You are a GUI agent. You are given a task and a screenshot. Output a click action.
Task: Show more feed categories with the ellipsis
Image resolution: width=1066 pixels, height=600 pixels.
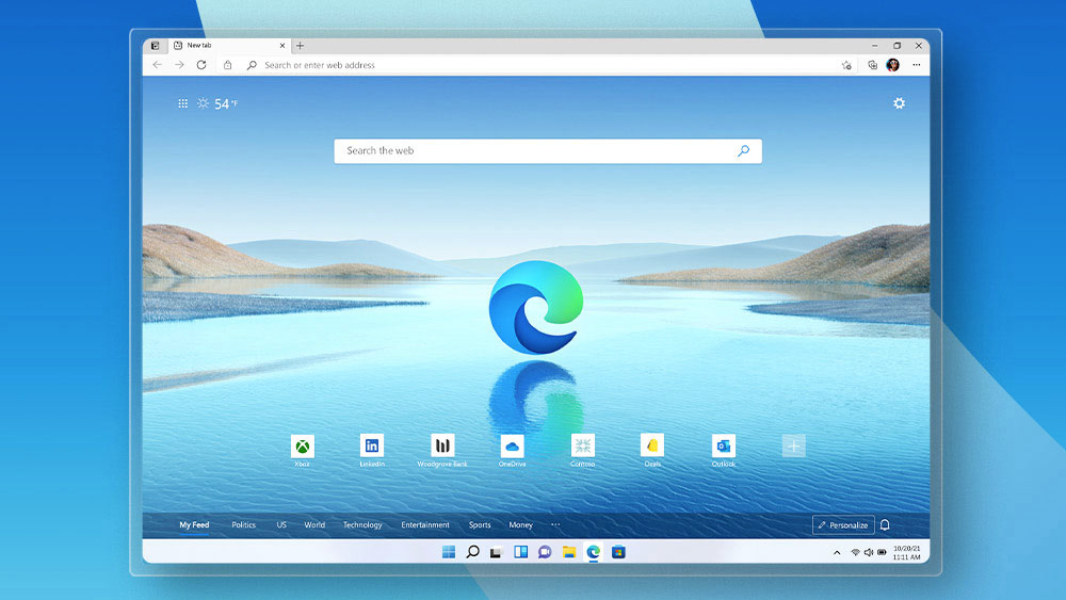click(555, 525)
